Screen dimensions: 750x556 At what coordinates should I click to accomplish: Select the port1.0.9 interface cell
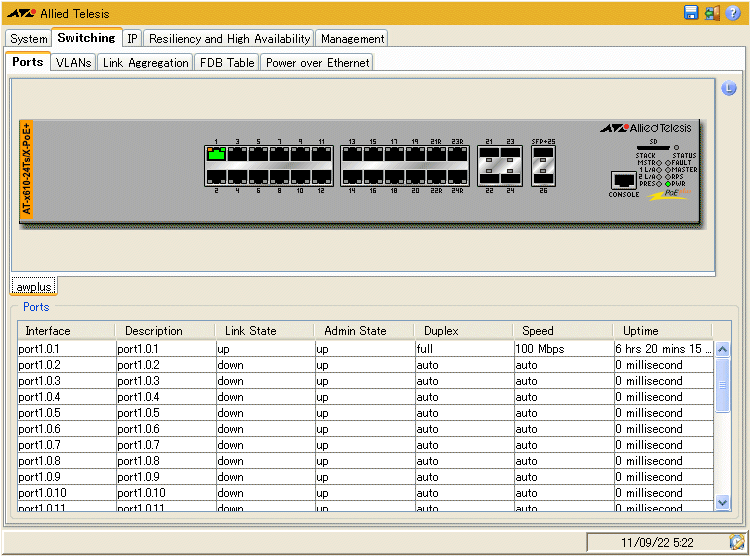[66, 477]
